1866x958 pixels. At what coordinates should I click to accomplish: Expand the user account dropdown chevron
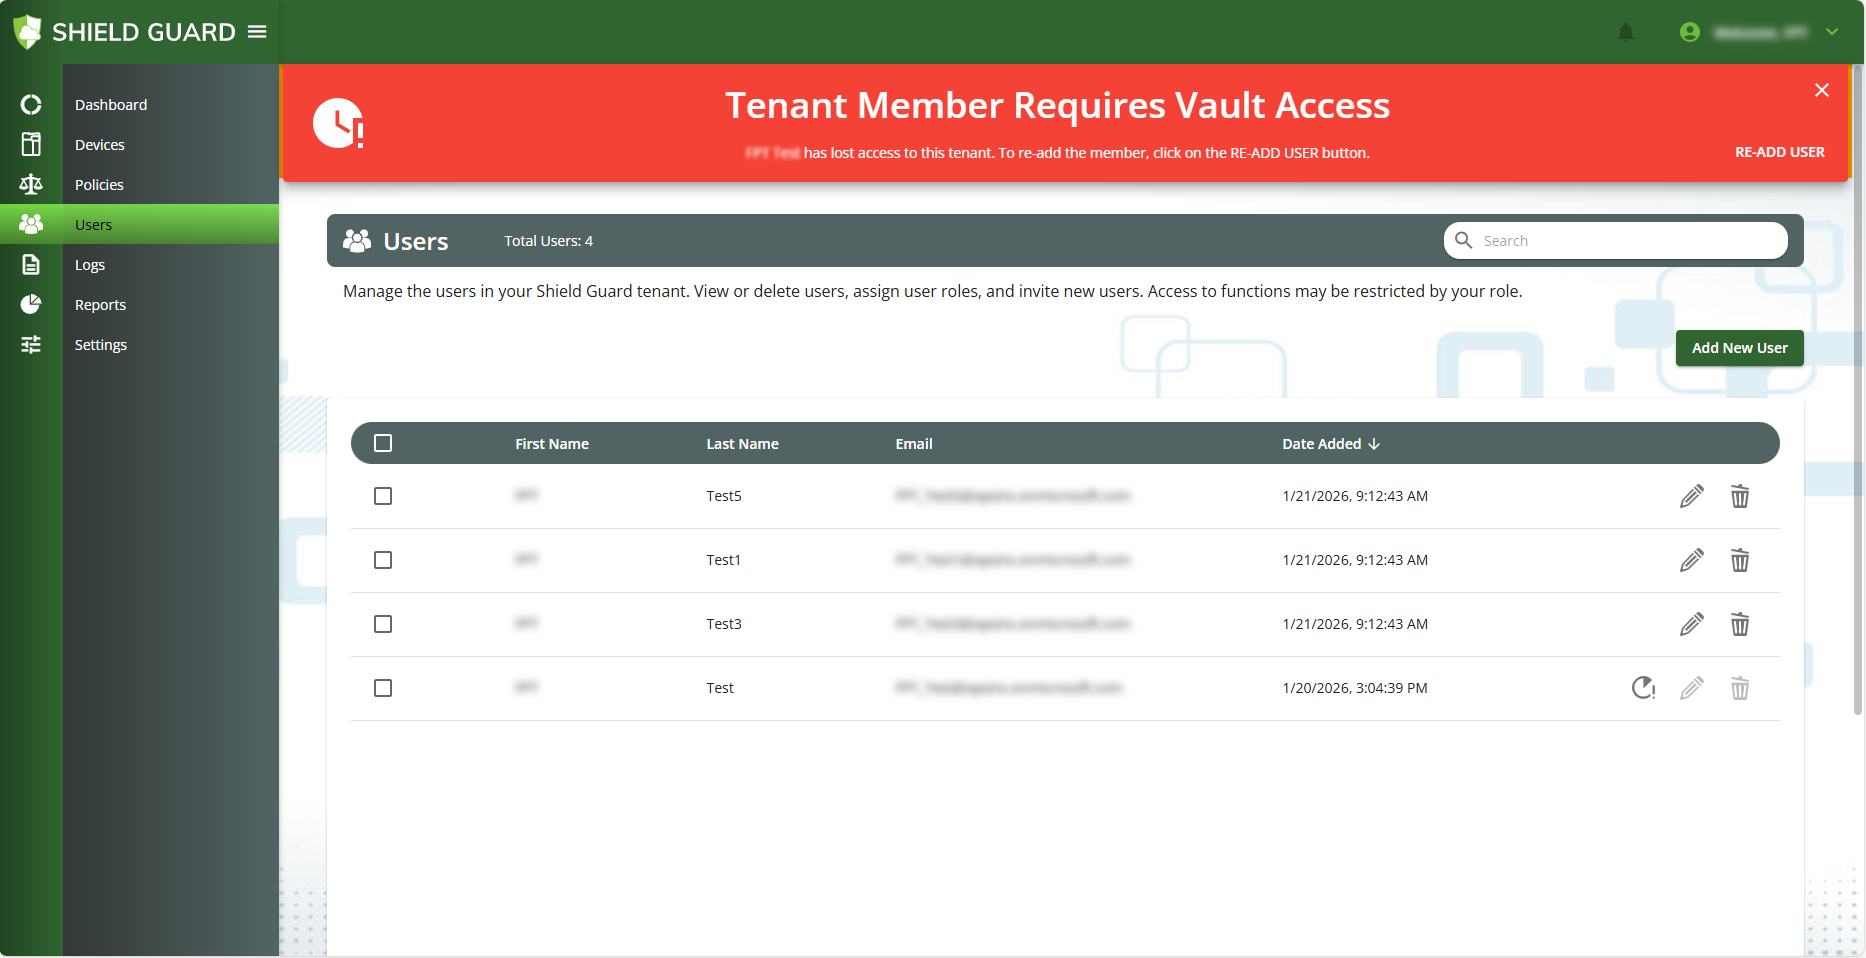(x=1832, y=32)
